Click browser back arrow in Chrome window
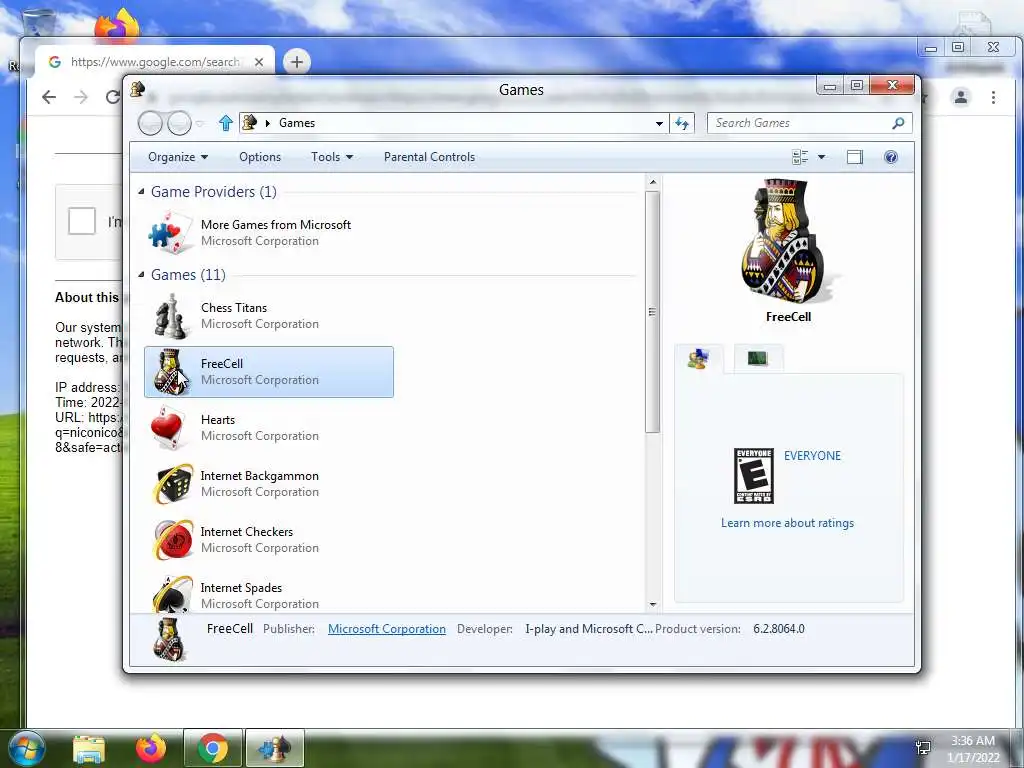Viewport: 1024px width, 768px height. coord(49,97)
